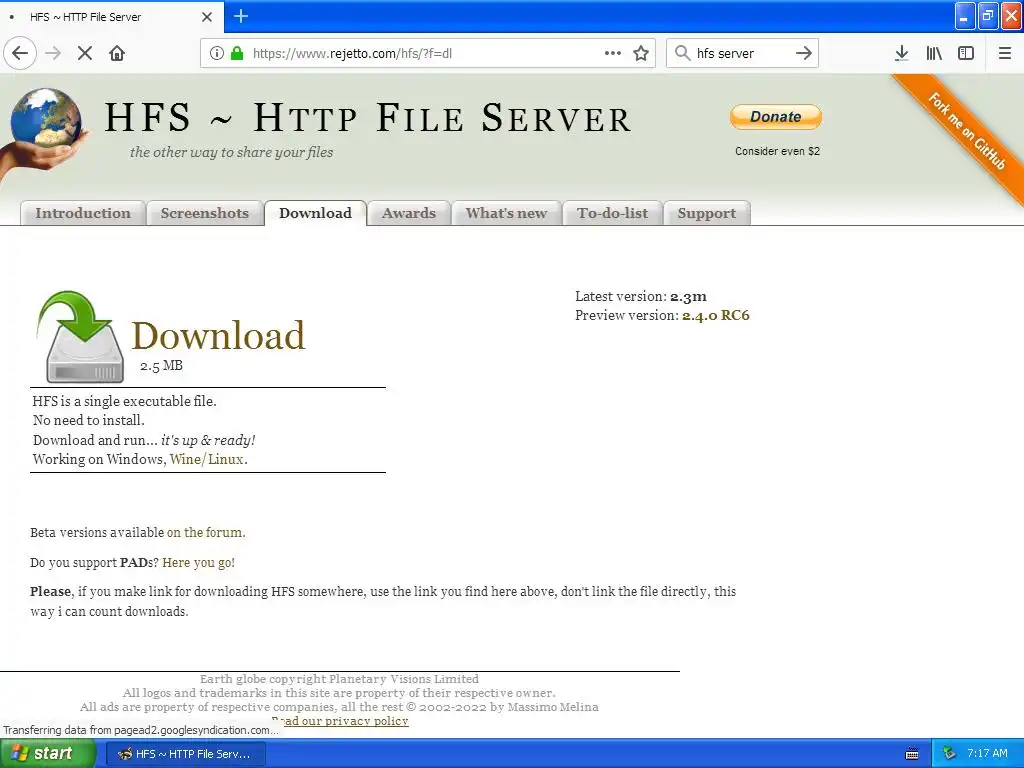Click the green download drive icon
This screenshot has height=768, width=1024.
(81, 336)
